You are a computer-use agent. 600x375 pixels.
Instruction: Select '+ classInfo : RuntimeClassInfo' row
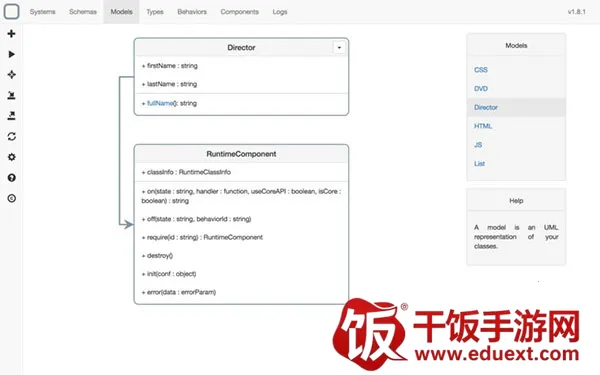click(x=186, y=172)
